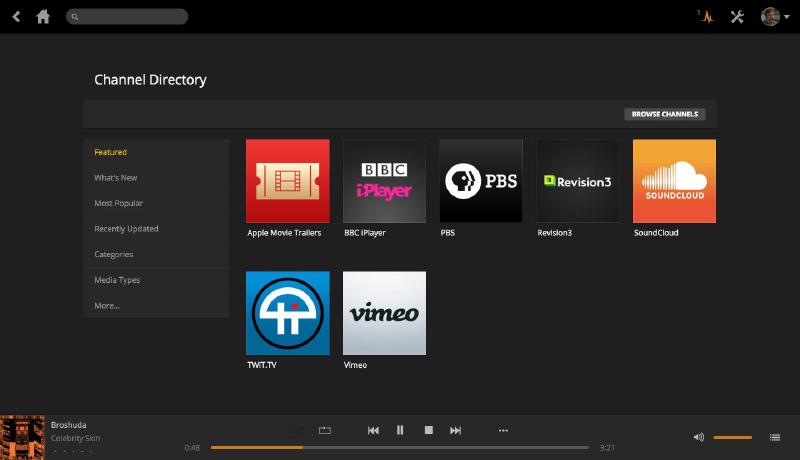The height and width of the screenshot is (460, 800).
Task: Go back with the left arrow icon
Action: tap(16, 17)
